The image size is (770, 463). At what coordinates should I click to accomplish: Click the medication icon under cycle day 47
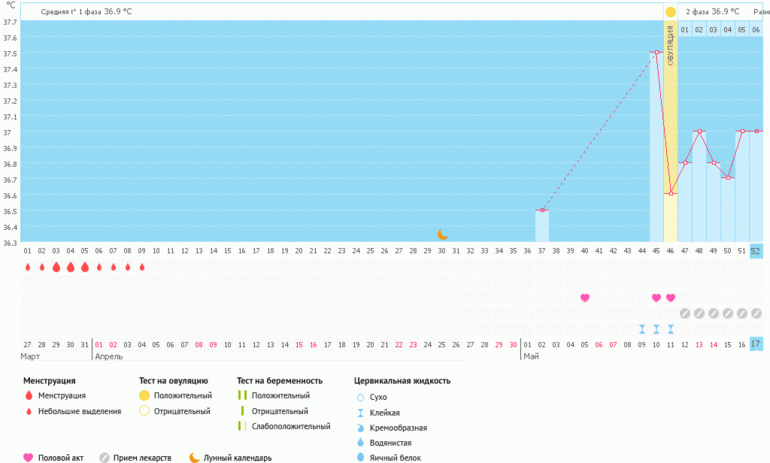pyautogui.click(x=685, y=312)
